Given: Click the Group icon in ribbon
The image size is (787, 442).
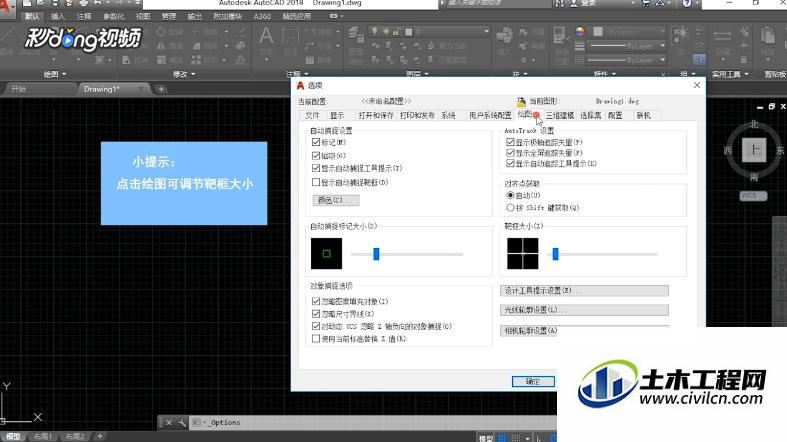Looking at the screenshot, I should (681, 35).
